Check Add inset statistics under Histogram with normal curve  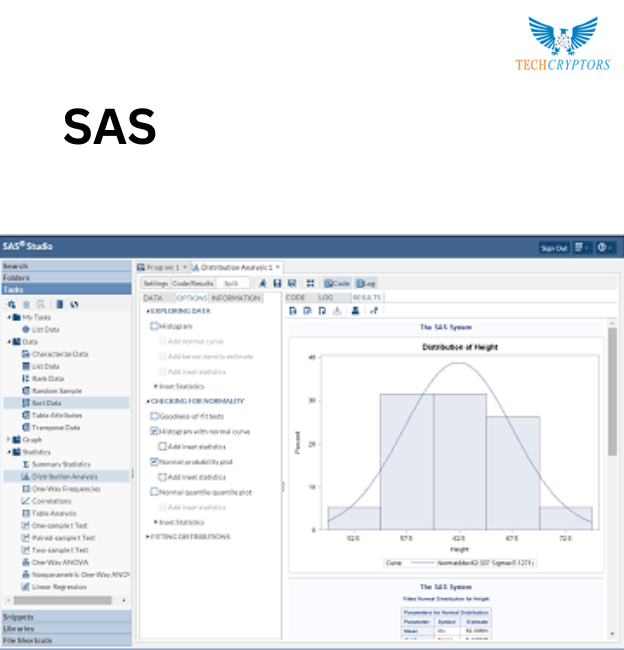(x=163, y=446)
